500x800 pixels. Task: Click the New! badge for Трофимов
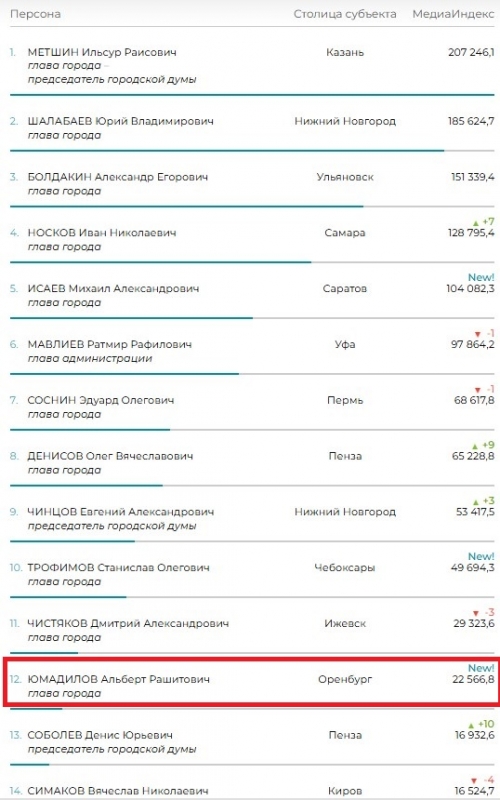point(481,557)
